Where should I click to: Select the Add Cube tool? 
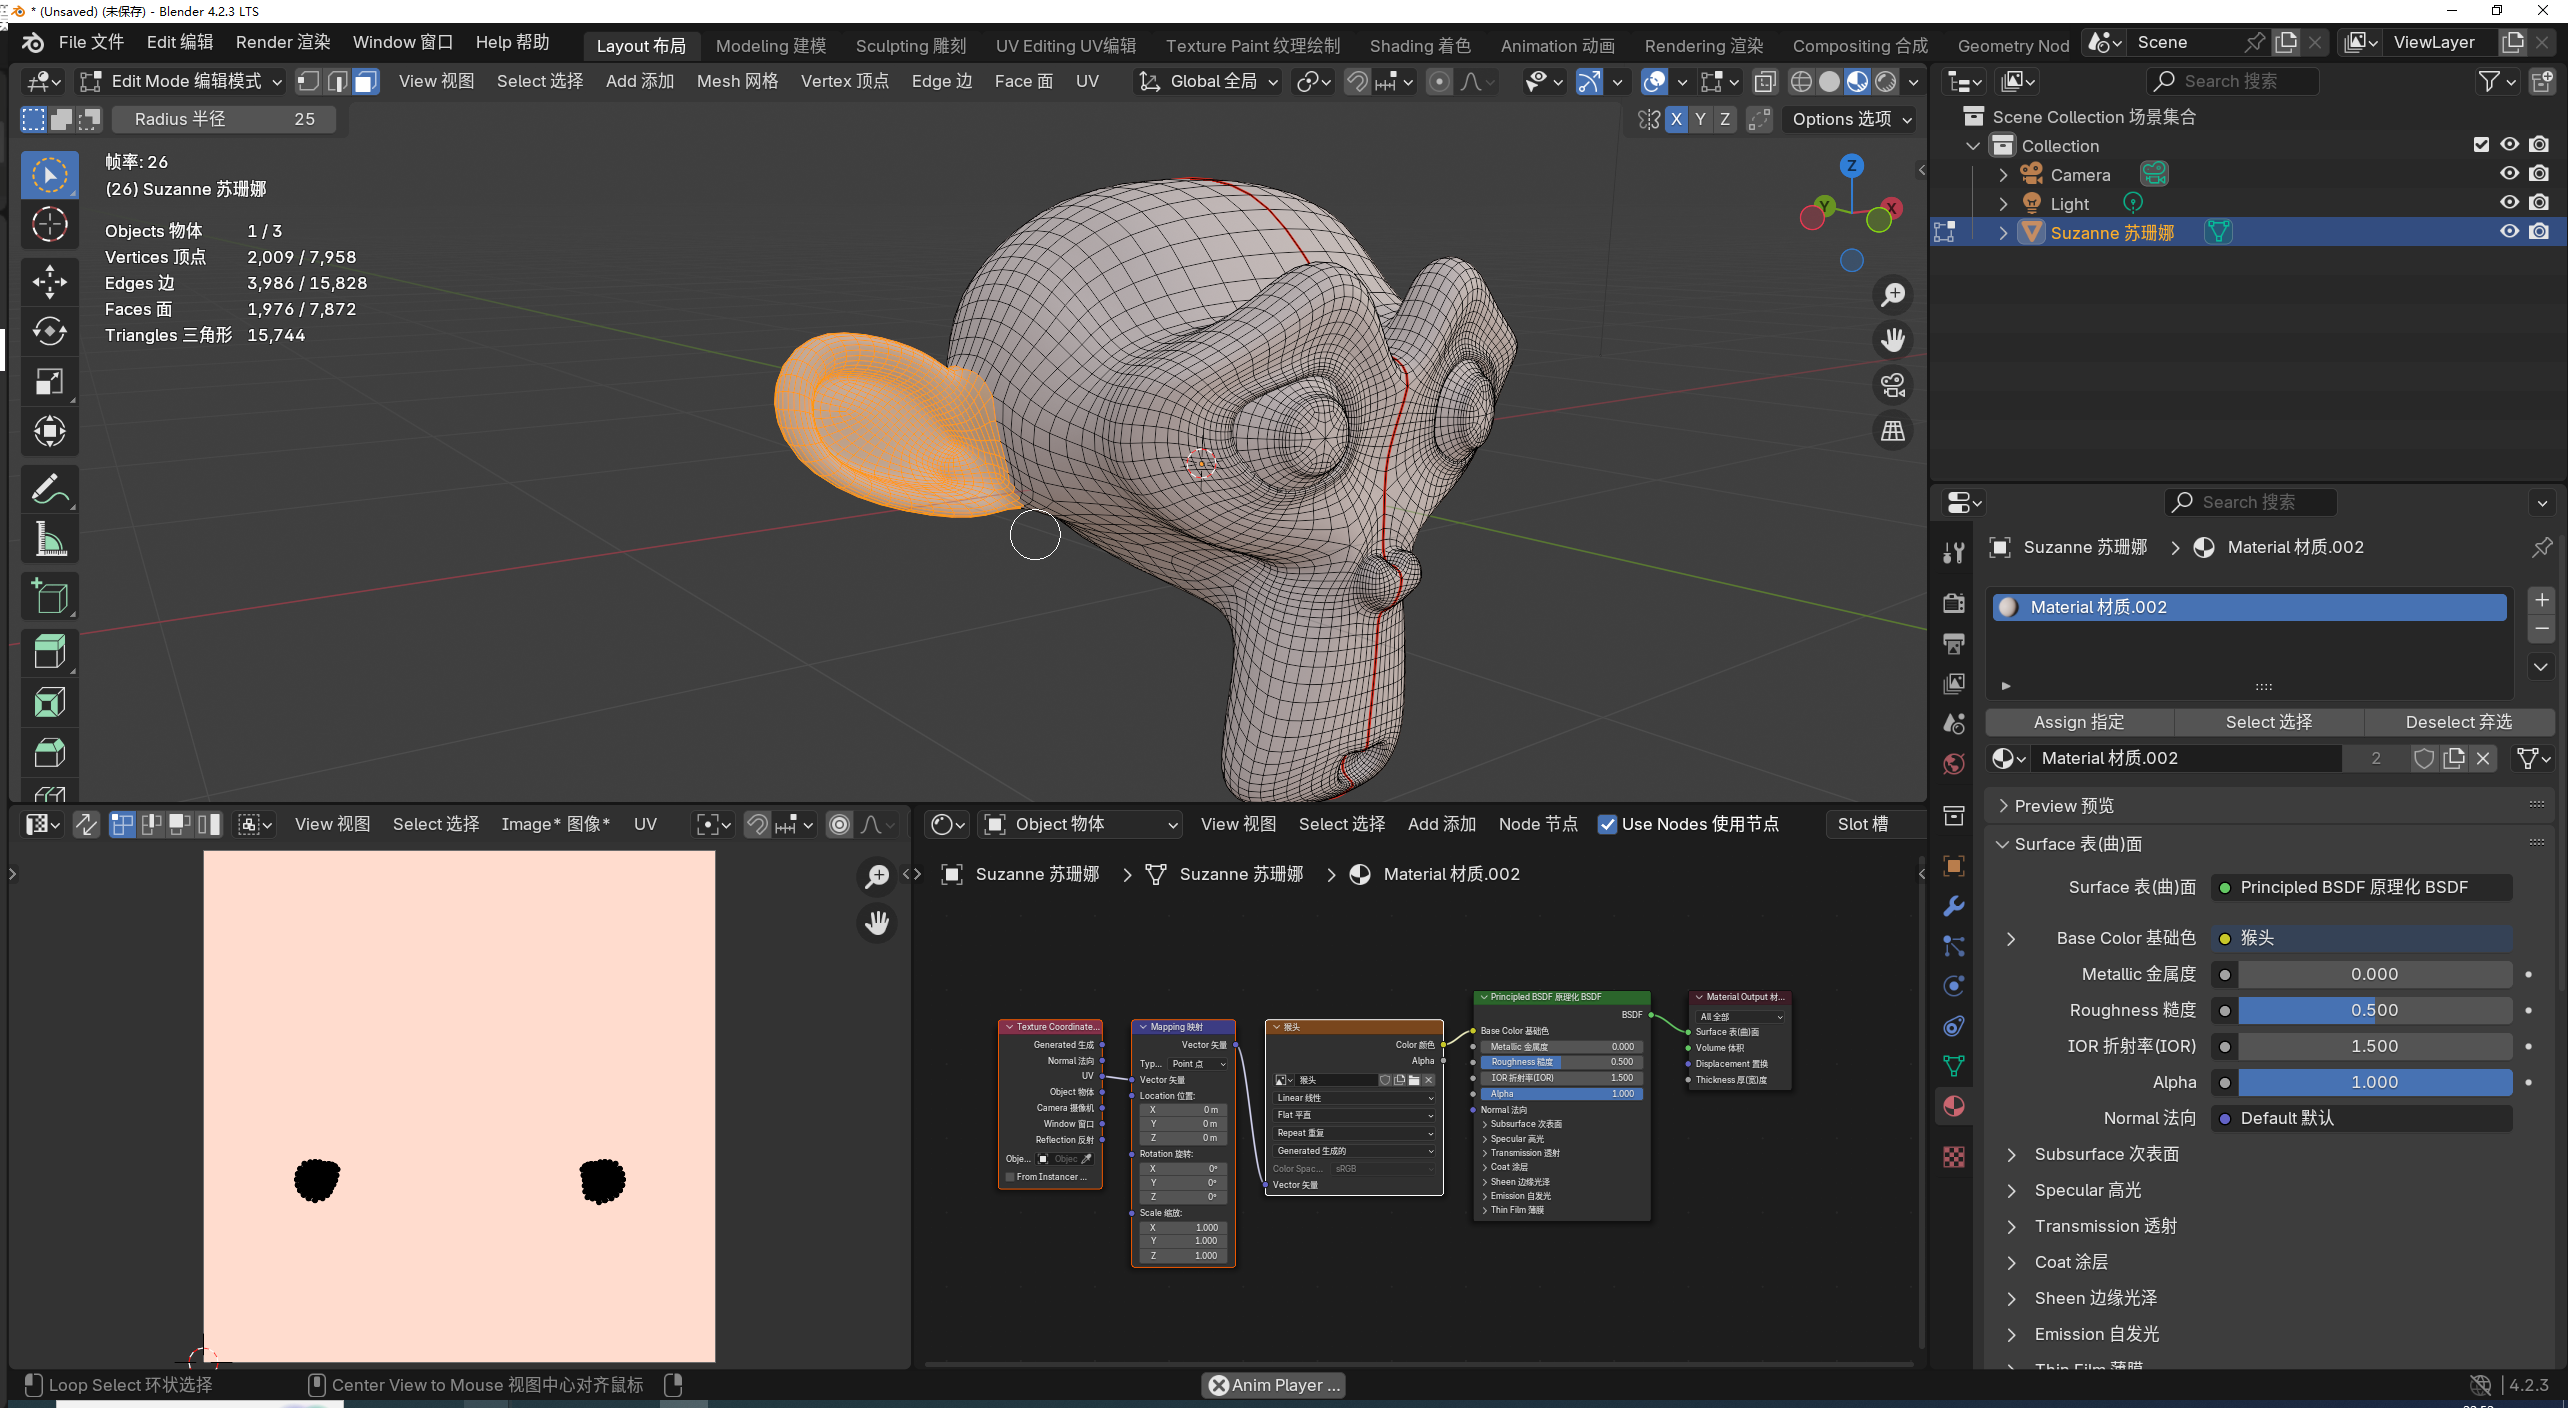[x=49, y=596]
